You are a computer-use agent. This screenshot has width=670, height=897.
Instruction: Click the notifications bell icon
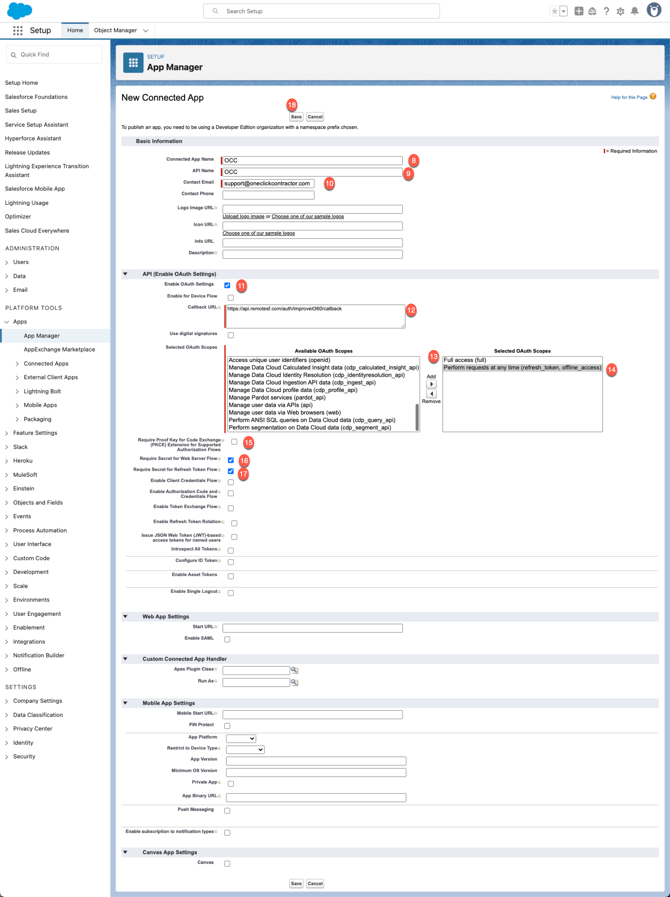(x=634, y=11)
